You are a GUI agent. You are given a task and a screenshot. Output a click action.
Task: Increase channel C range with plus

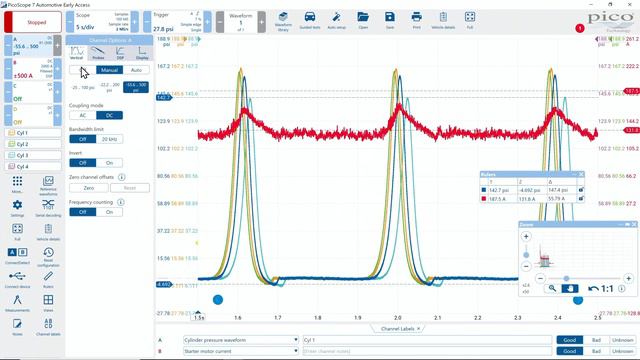coord(58,92)
